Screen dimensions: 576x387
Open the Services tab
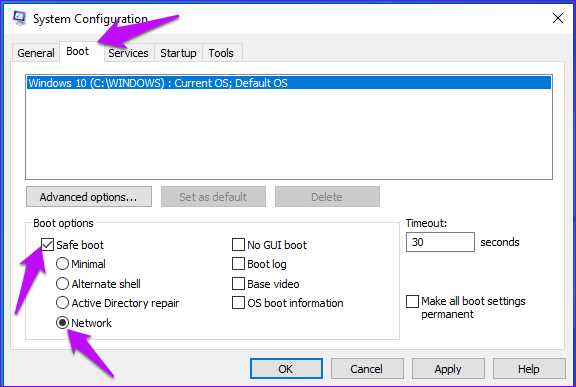128,53
